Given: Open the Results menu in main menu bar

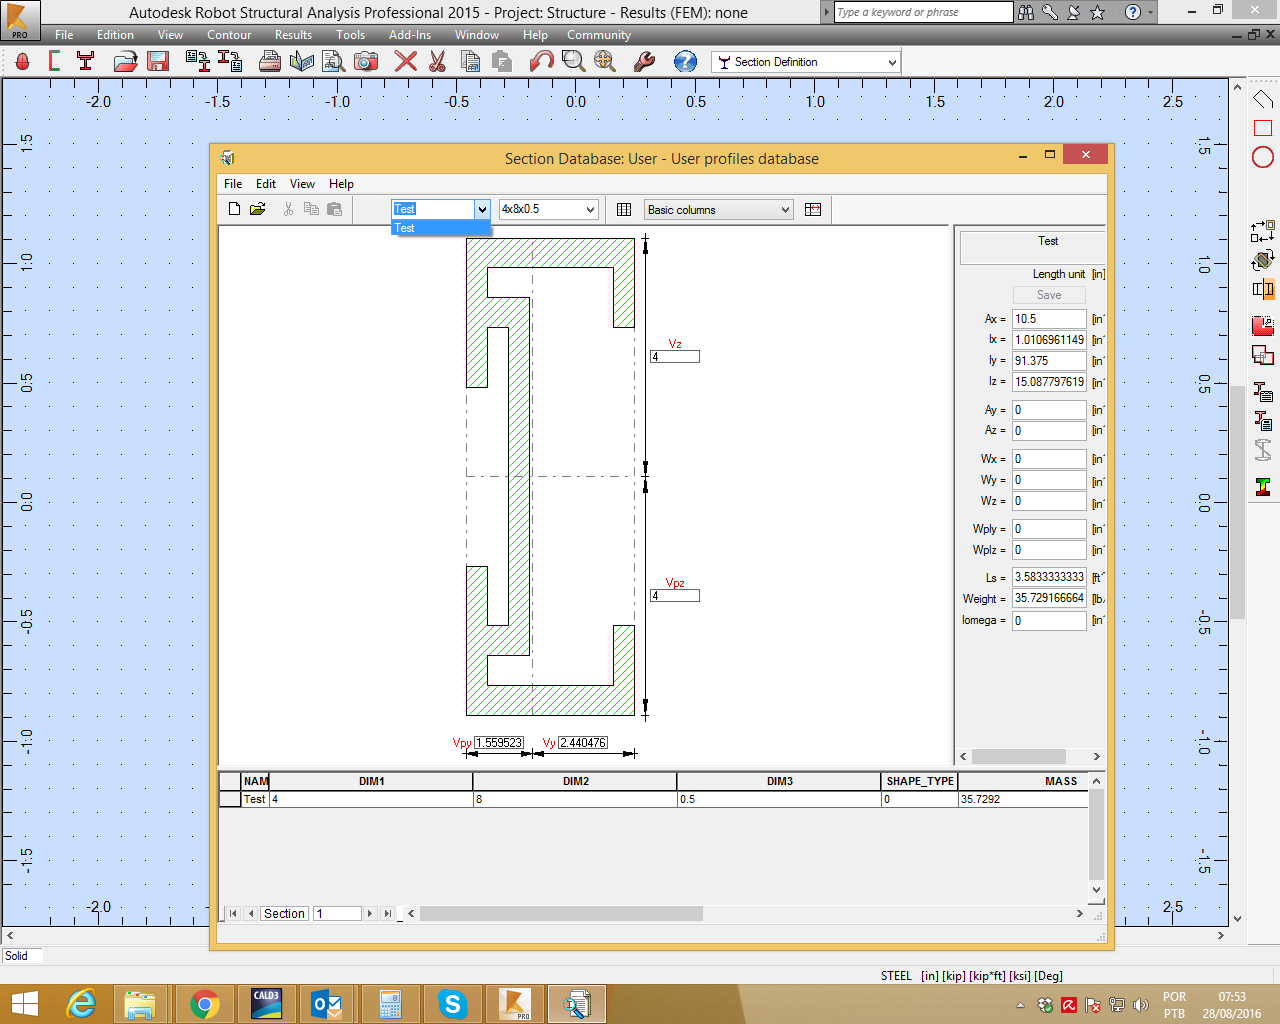Looking at the screenshot, I should [293, 34].
